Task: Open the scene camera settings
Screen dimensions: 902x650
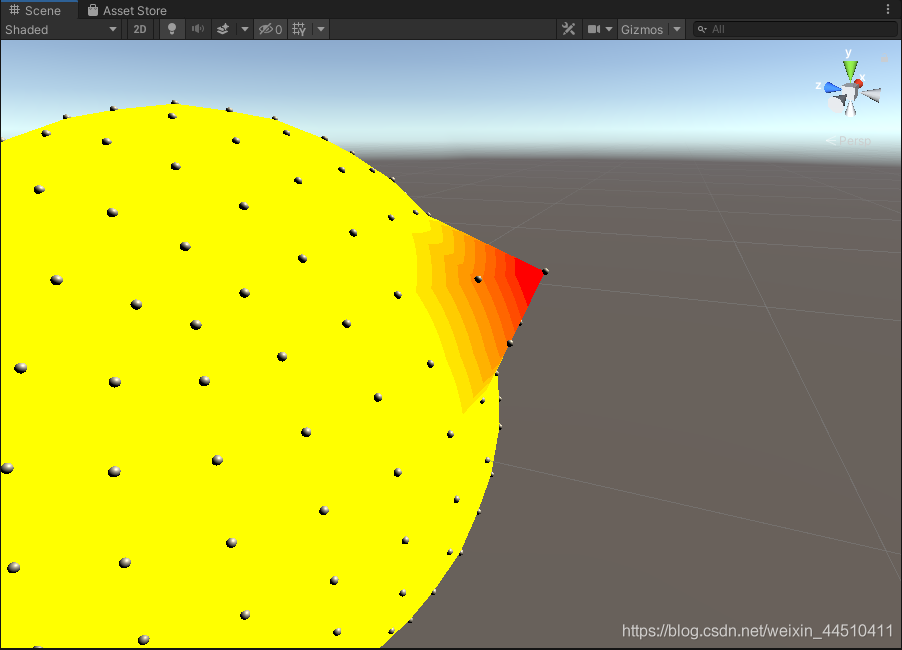Action: (599, 29)
